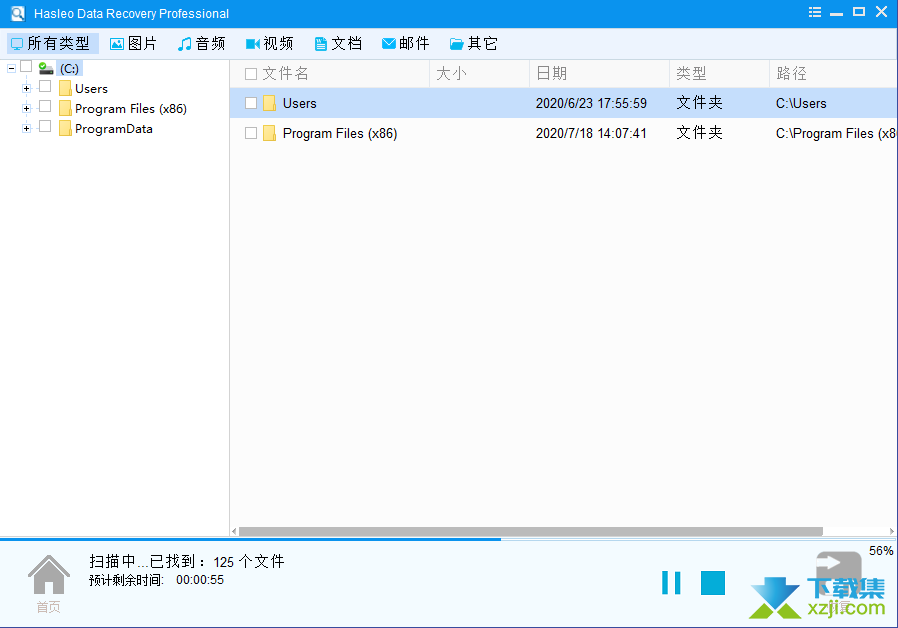This screenshot has height=628, width=898.
Task: Click Program Files (x86) name in file list
Action: [x=340, y=133]
